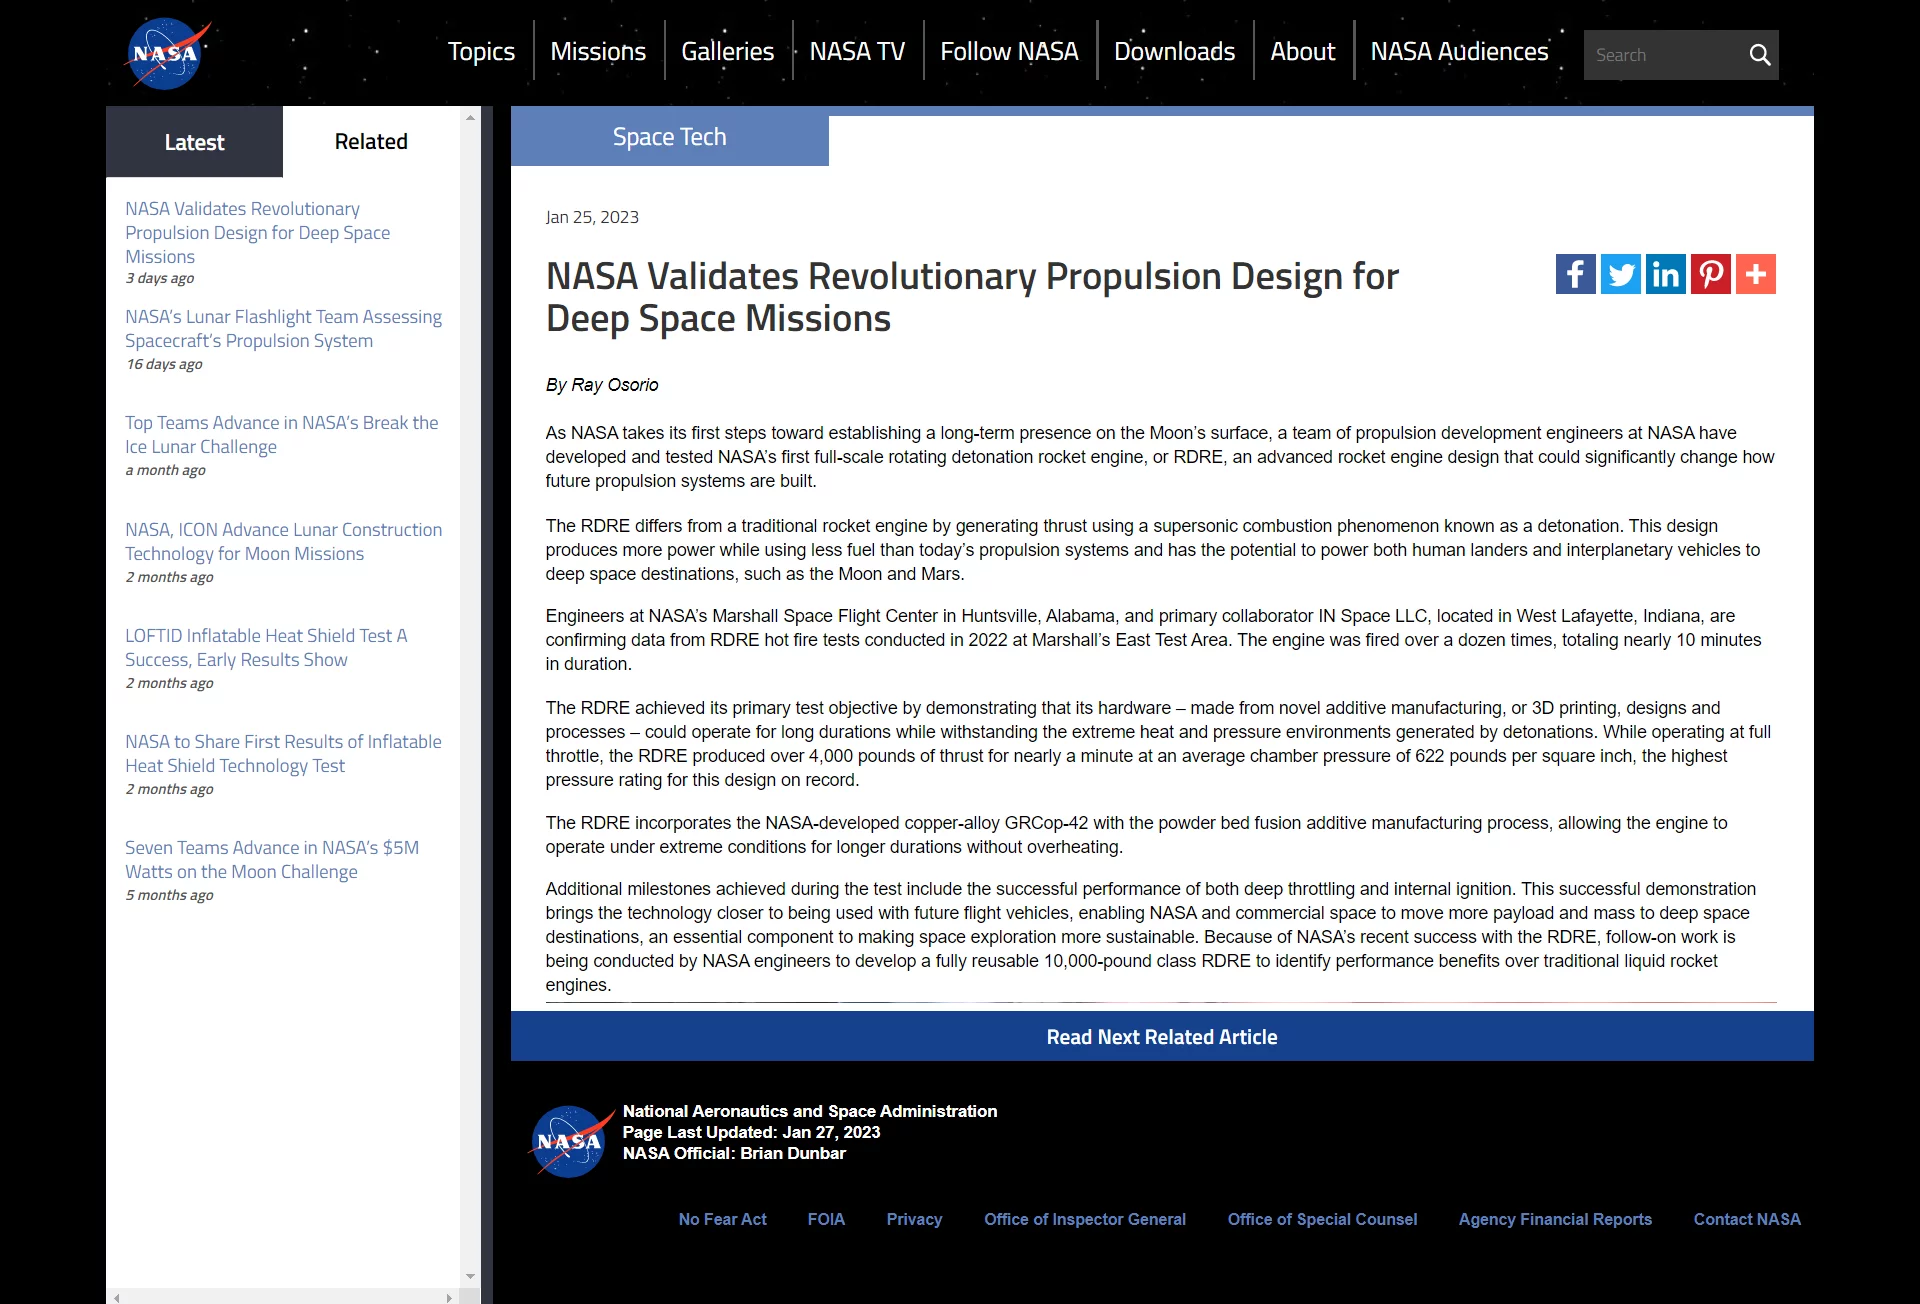Screen dimensions: 1920x1304
Task: Open the NASA Audiences menu
Action: click(1459, 51)
